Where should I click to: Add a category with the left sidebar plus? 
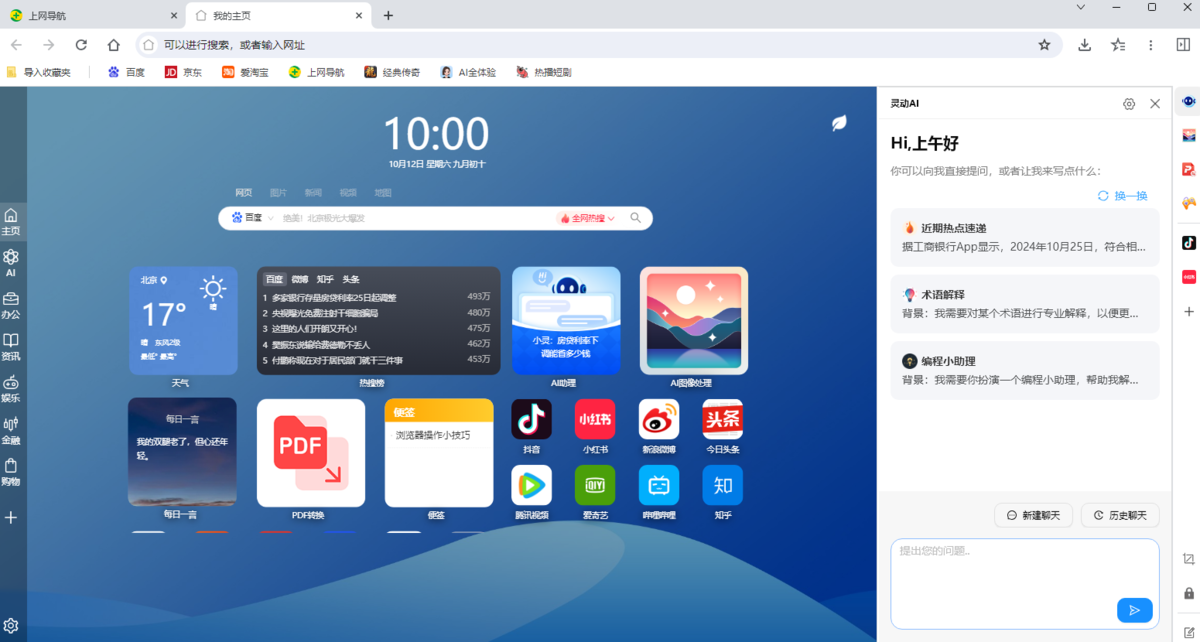[x=11, y=517]
